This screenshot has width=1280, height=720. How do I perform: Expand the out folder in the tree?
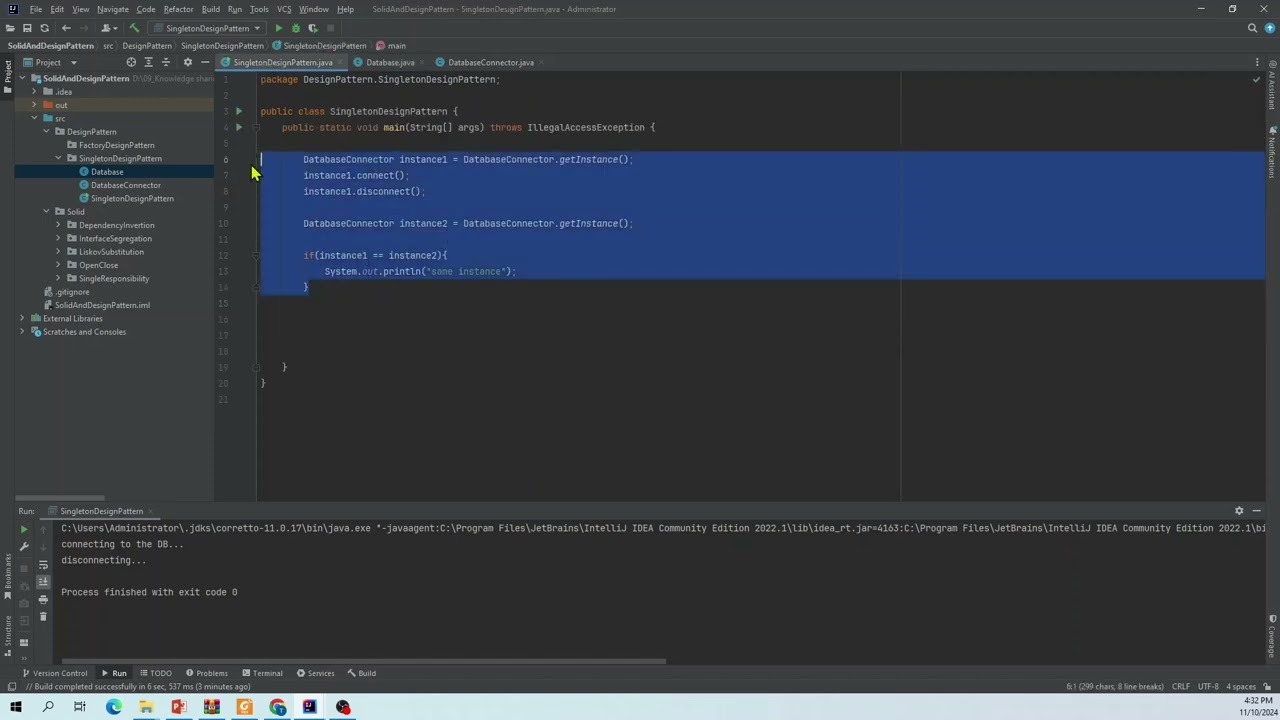(x=35, y=105)
